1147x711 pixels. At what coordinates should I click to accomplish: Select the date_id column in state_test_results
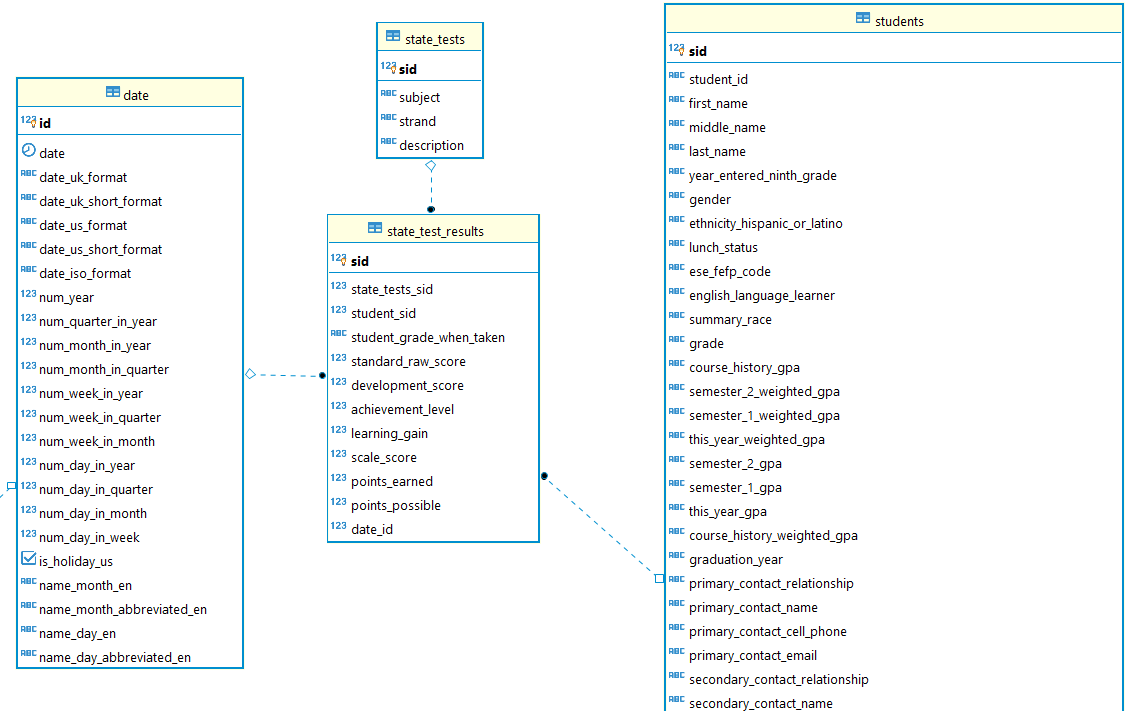click(x=371, y=529)
